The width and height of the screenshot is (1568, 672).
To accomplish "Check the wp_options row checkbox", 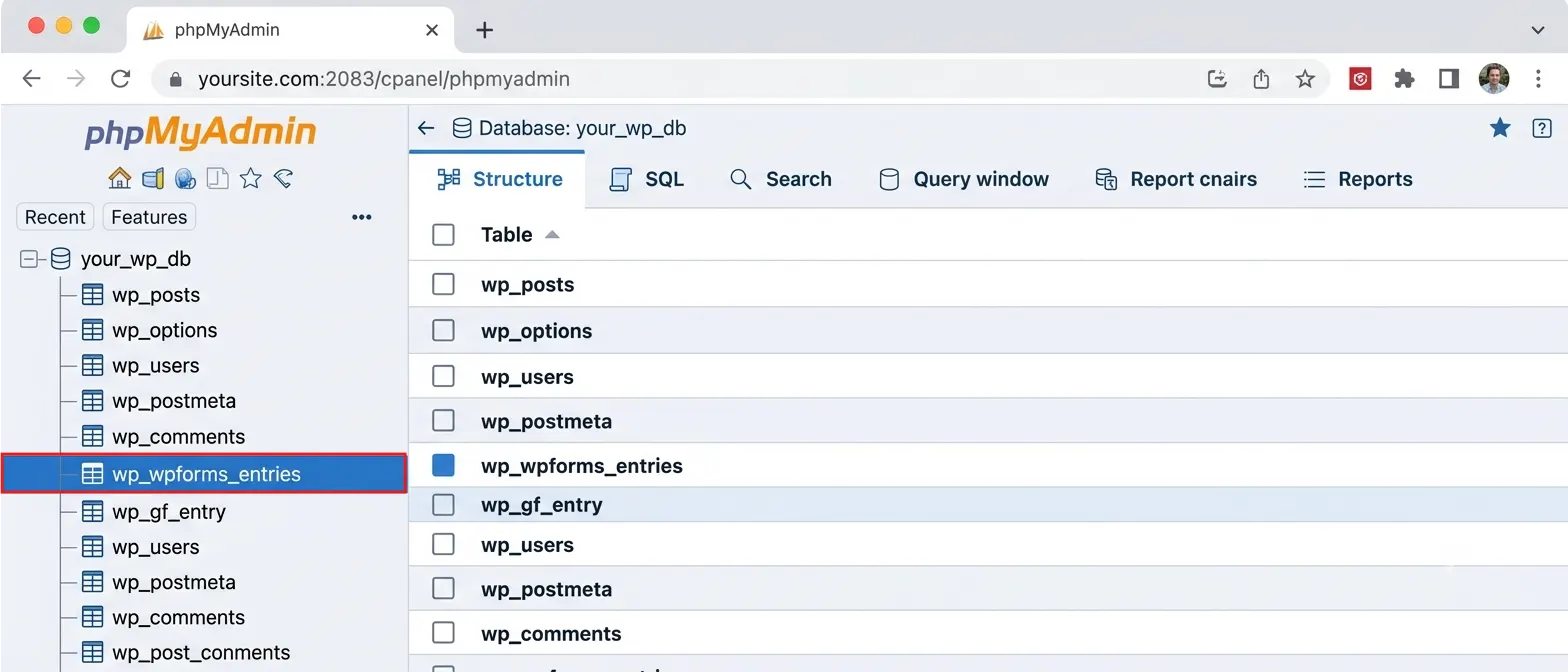I will [x=443, y=330].
